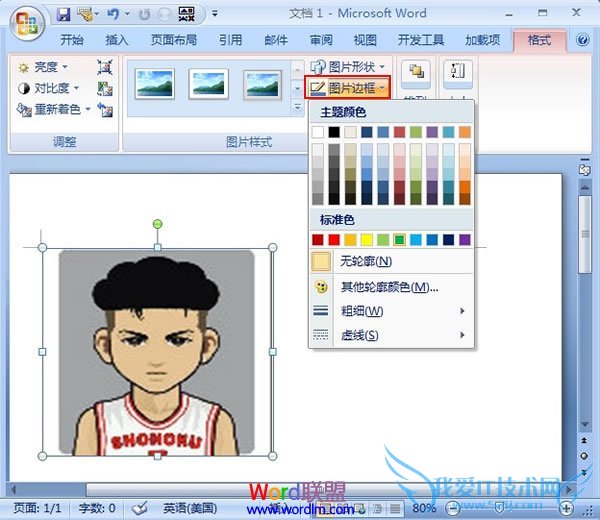Screen dimensions: 600x520
Task: Click the Picture Border (图片边框) dropdown
Action: [346, 88]
